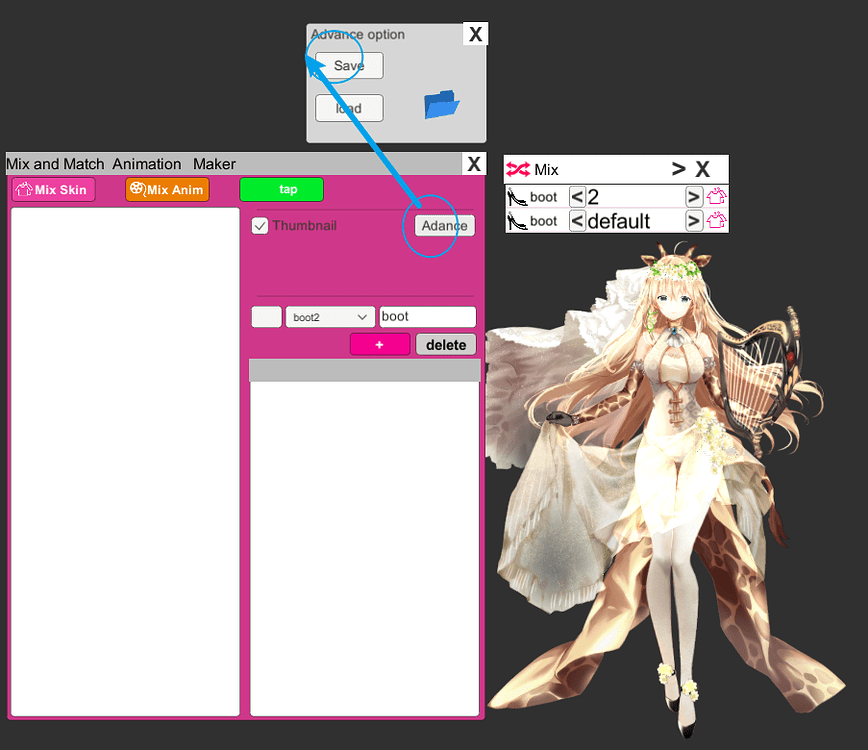Collapse the Mix panel with its > arrow

click(679, 169)
